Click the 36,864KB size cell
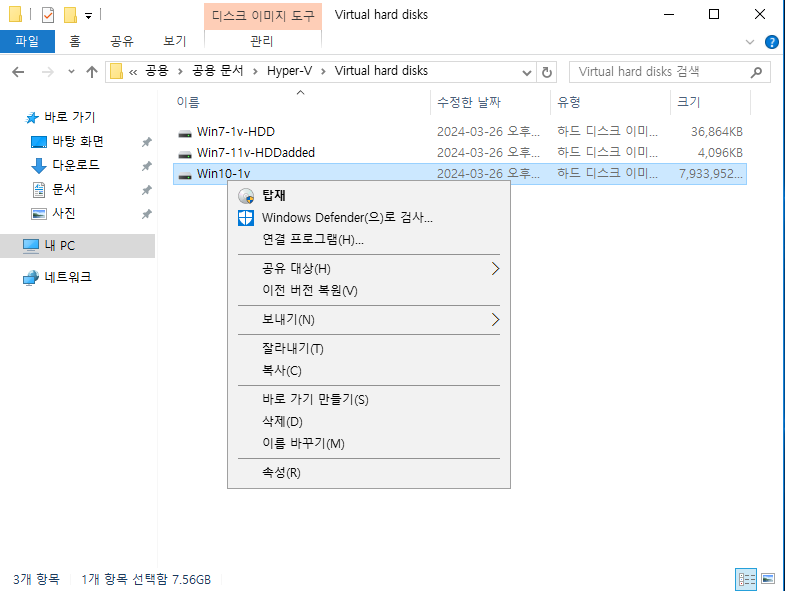Screen dimensions: 785x591 pyautogui.click(x=716, y=132)
